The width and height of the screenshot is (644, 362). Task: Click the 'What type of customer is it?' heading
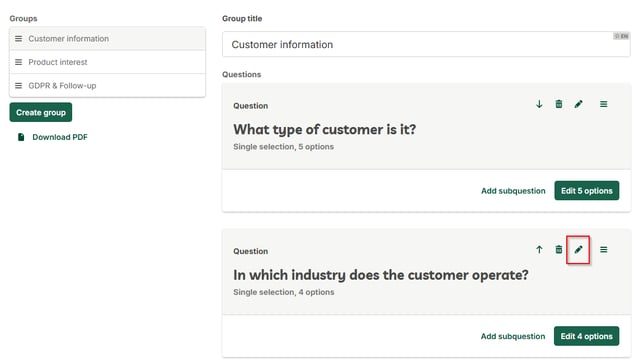point(324,129)
